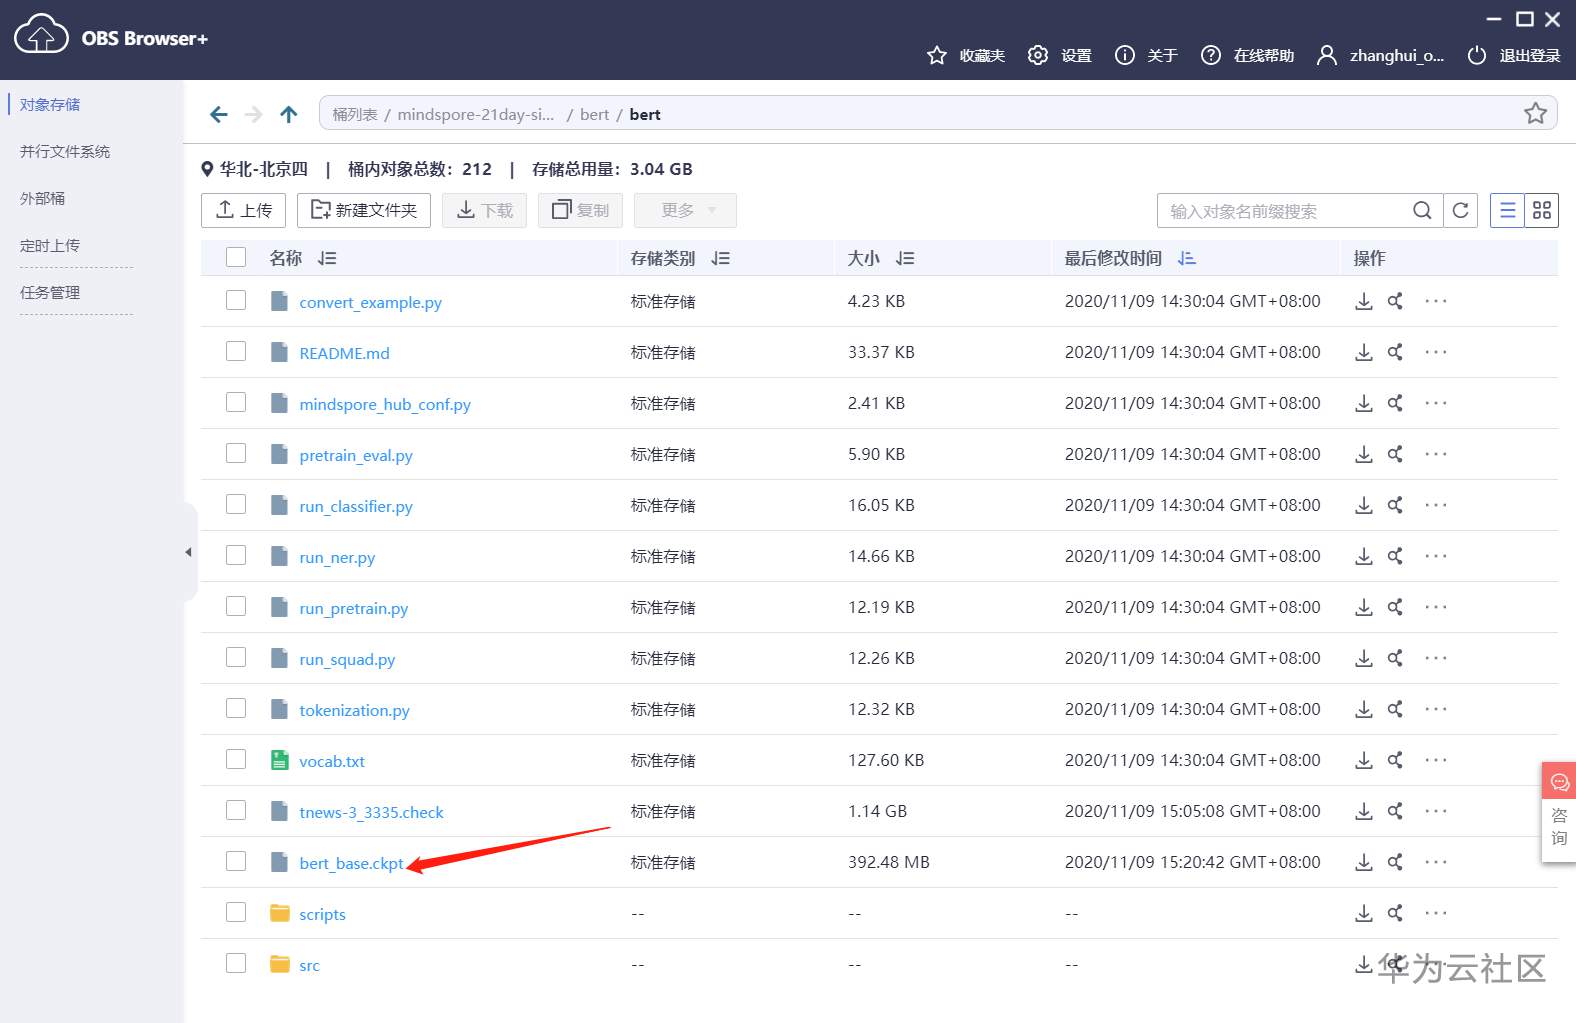Open 并行文件系统 in sidebar
Screen dimensions: 1576x1023
(x=65, y=152)
